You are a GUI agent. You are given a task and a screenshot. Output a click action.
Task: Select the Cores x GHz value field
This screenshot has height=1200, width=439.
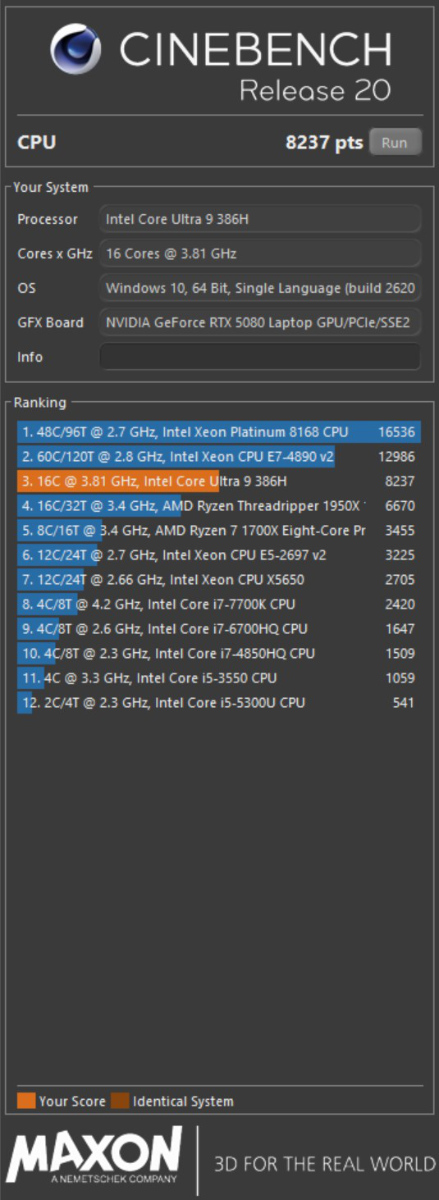tap(260, 254)
